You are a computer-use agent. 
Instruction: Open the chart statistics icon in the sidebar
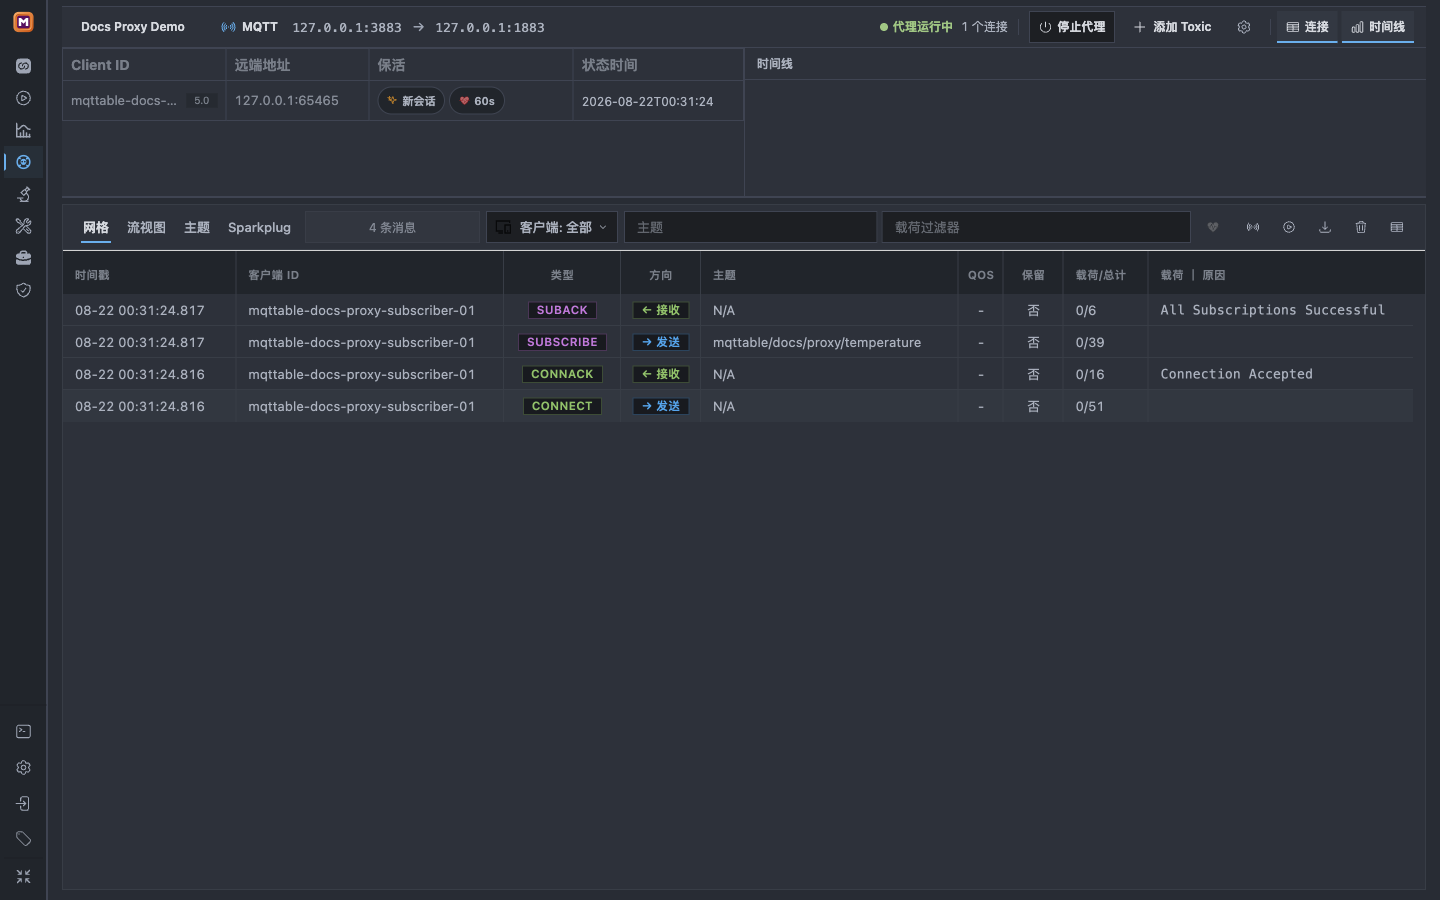coord(23,130)
